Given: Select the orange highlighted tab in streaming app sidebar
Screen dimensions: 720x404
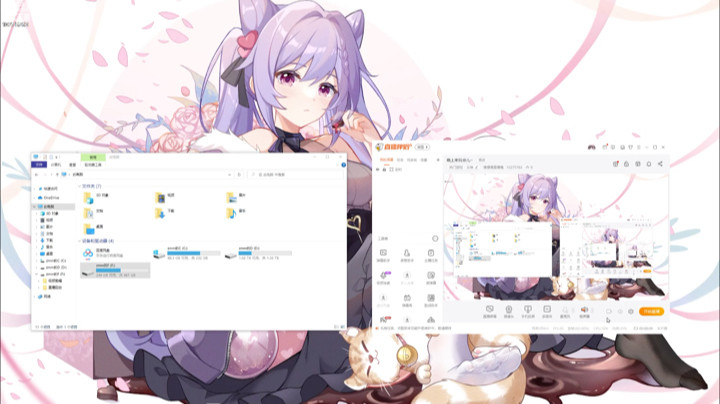Looking at the screenshot, I should pos(386,160).
